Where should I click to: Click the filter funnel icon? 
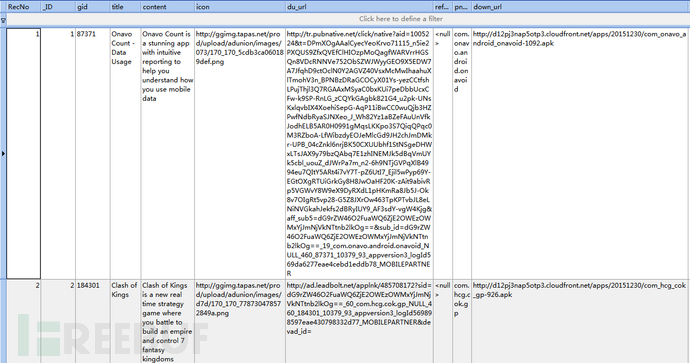3,20
